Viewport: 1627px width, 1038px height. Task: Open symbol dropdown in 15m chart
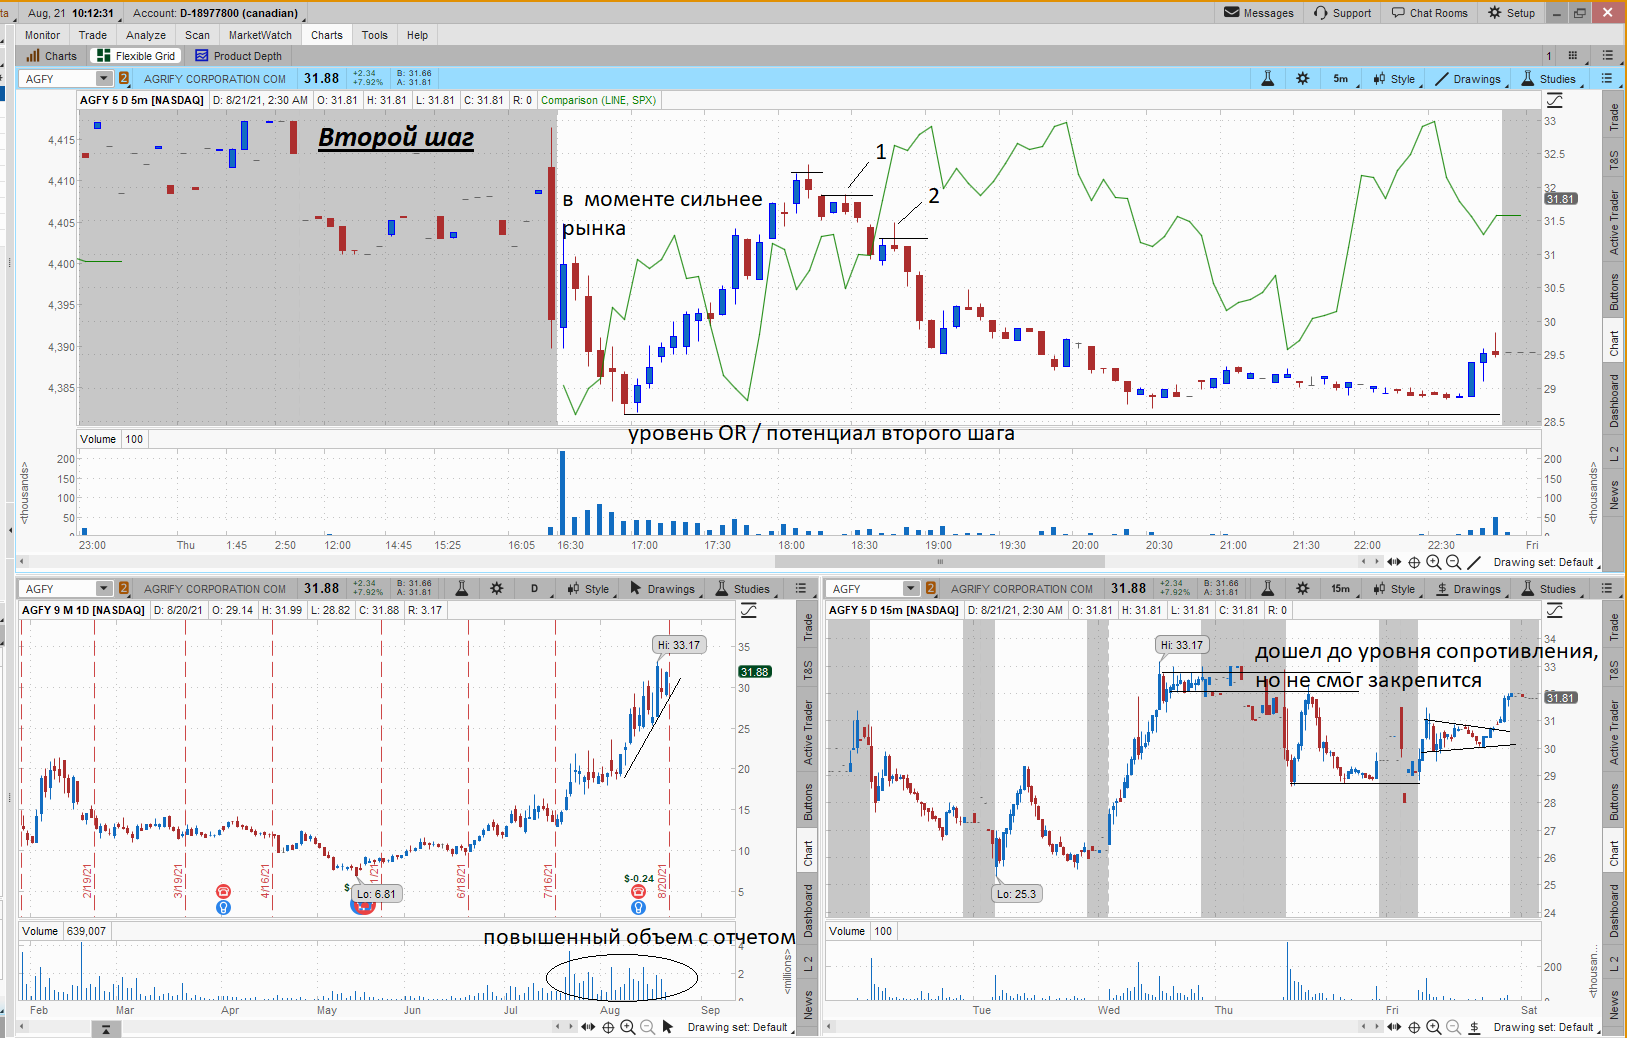point(910,589)
